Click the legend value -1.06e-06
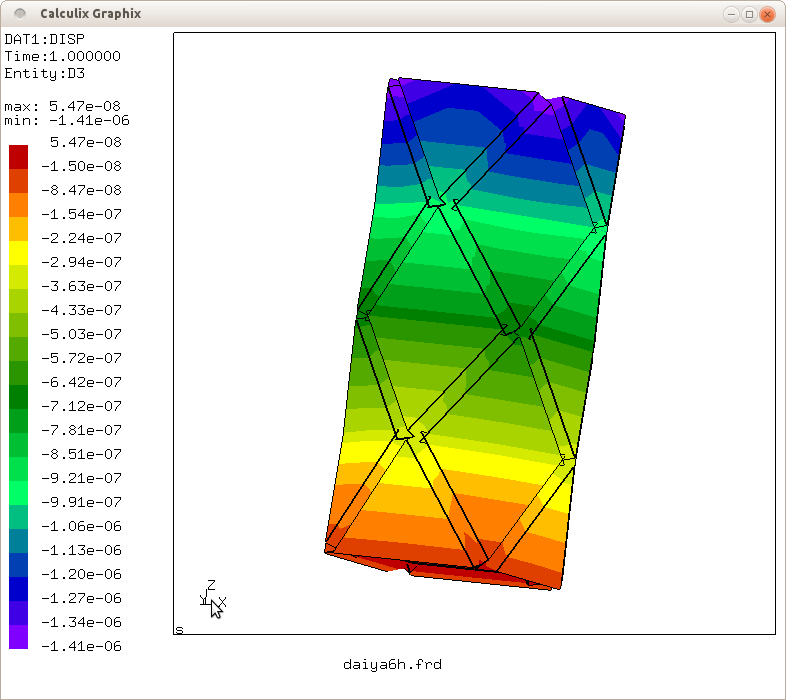Screen dimensions: 786x700 (82, 526)
